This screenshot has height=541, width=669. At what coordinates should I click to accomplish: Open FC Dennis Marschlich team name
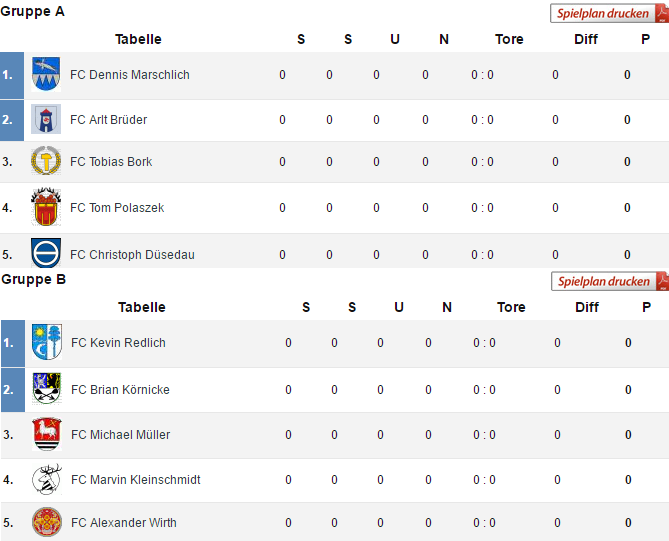(x=130, y=75)
